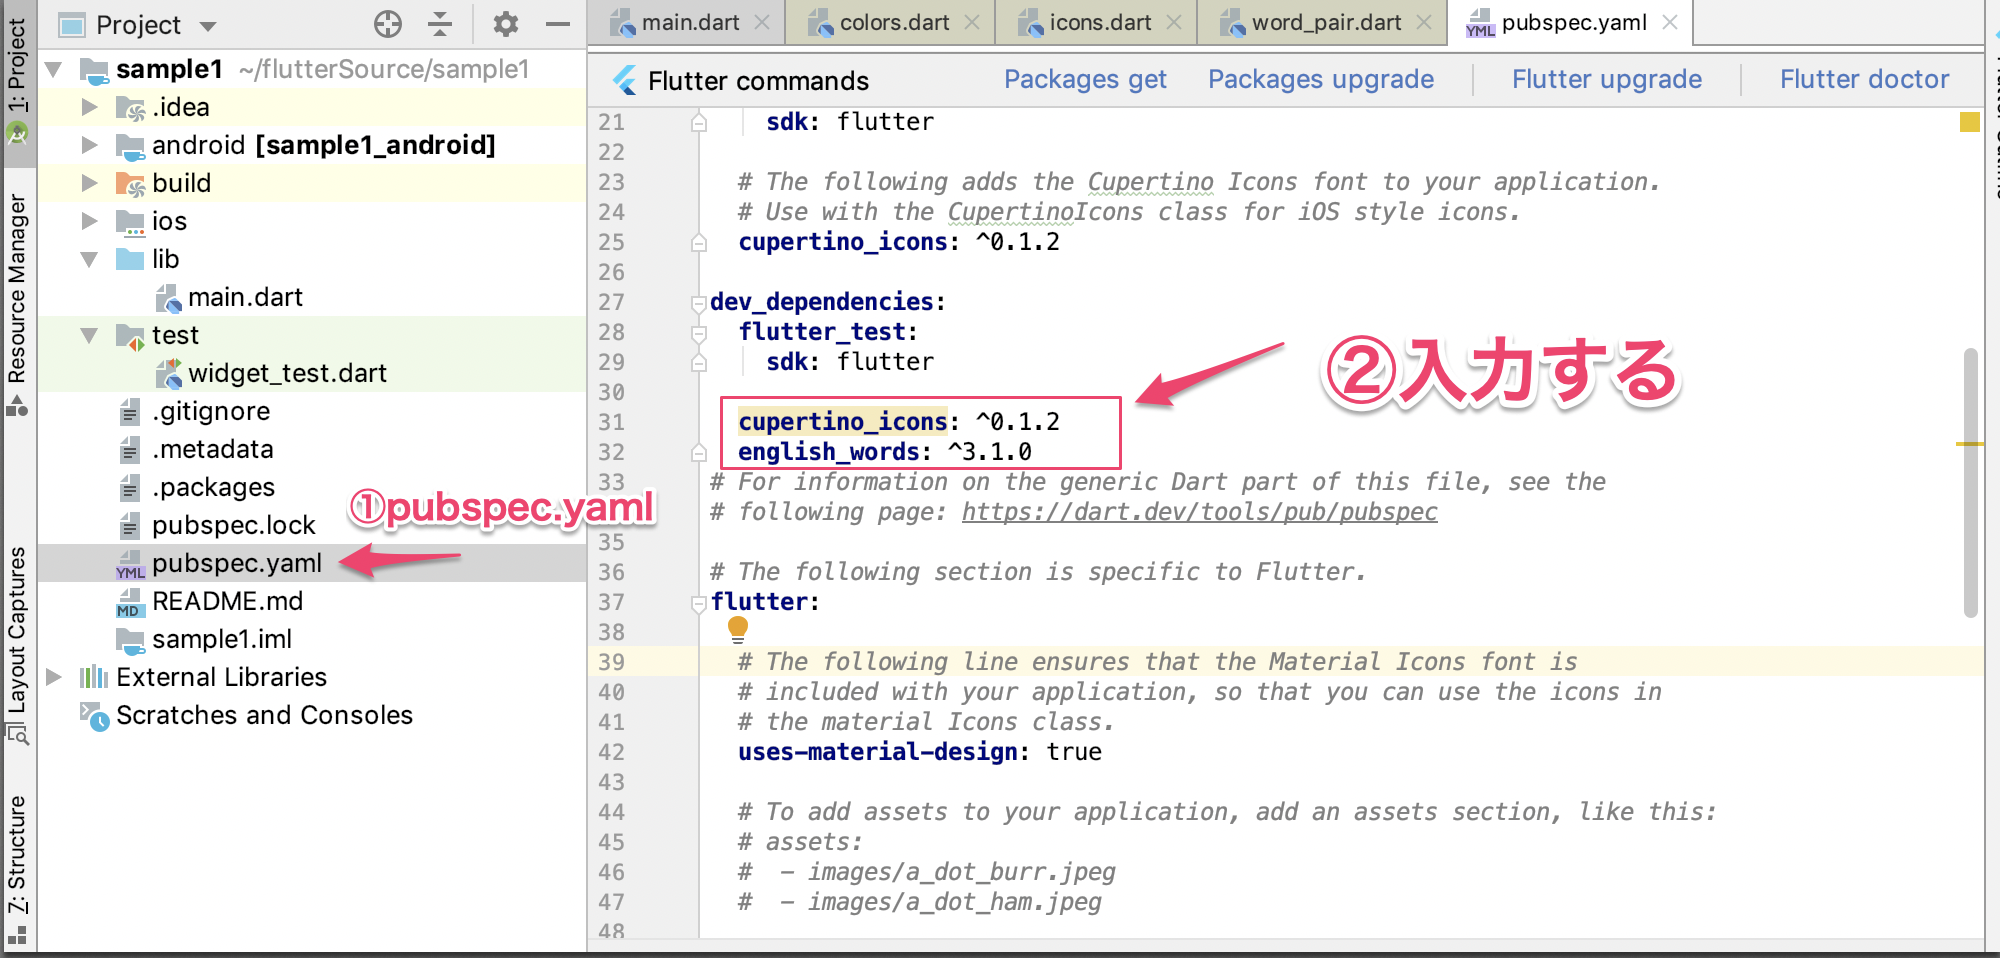Viewport: 2000px width, 958px height.
Task: Place cursor on english_words line
Action: (x=884, y=452)
